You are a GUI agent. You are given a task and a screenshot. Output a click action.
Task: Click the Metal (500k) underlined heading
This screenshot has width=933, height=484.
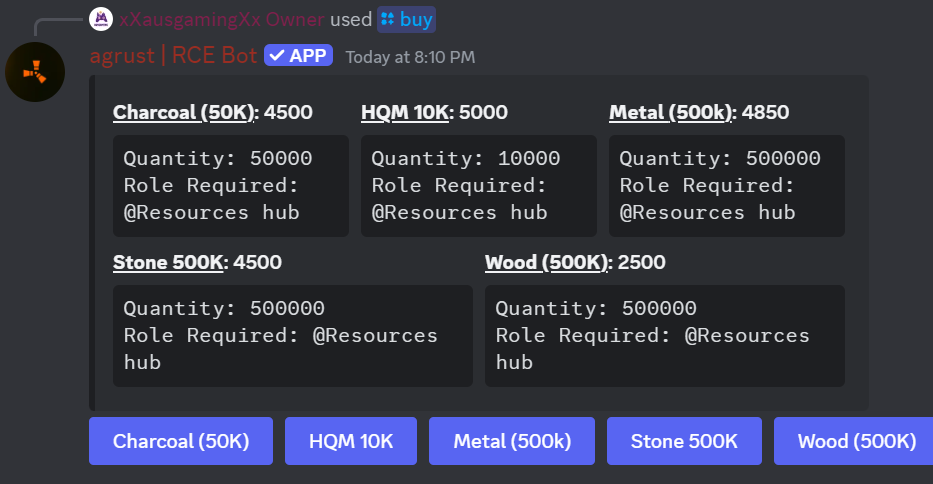tap(672, 112)
